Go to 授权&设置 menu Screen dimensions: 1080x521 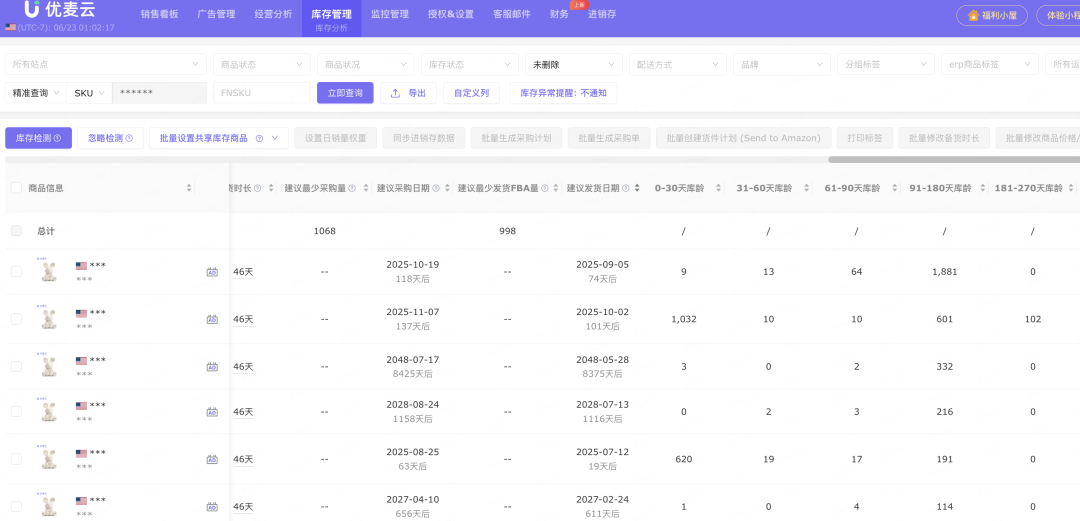coord(450,14)
